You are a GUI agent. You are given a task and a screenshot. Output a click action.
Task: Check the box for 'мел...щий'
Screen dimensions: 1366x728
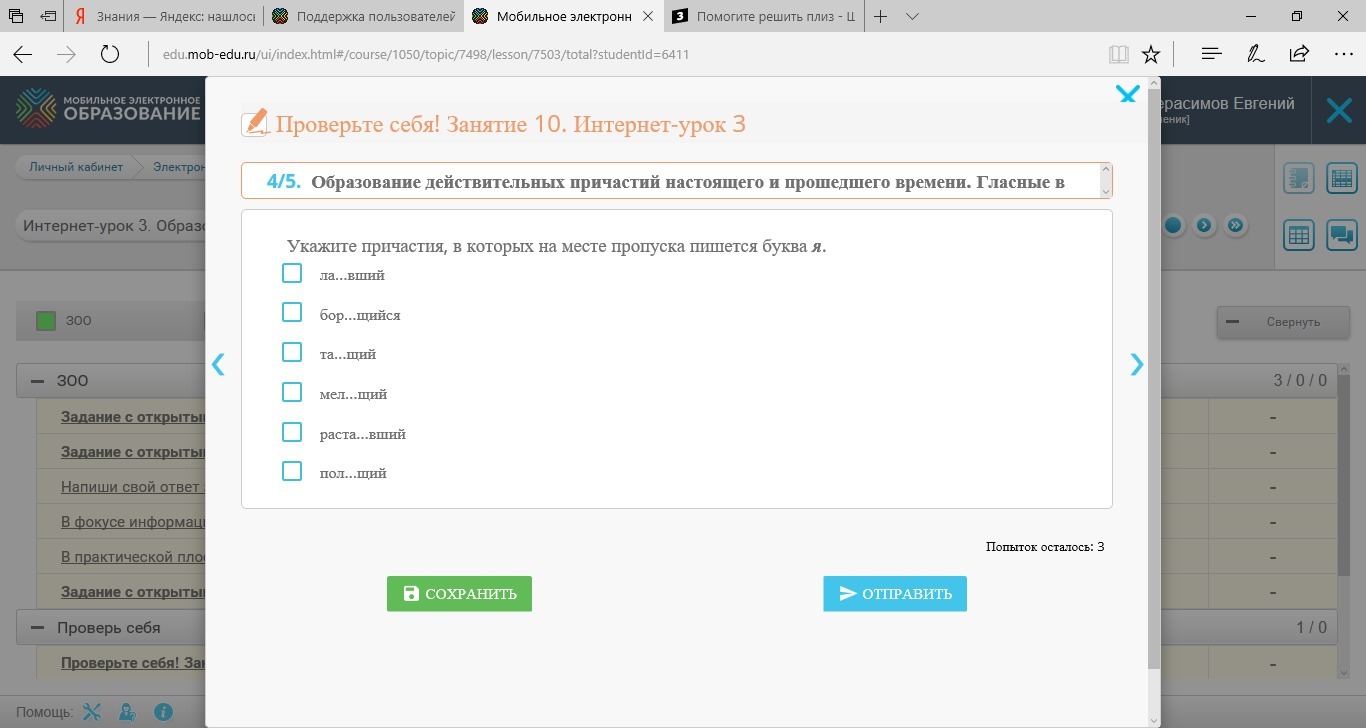coord(292,392)
